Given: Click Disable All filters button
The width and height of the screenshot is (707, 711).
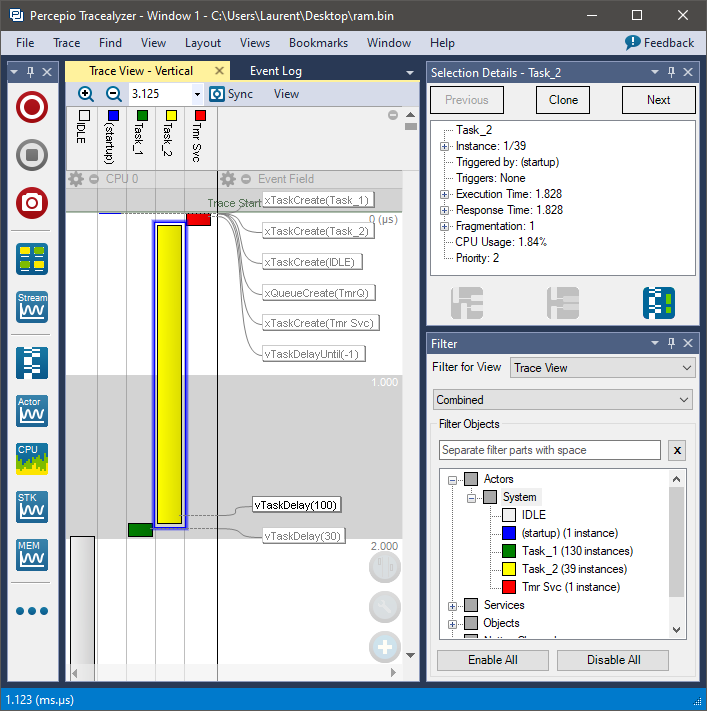Looking at the screenshot, I should click(x=613, y=660).
